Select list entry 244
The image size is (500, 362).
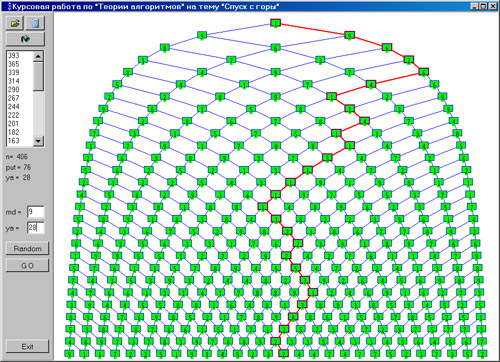click(14, 106)
